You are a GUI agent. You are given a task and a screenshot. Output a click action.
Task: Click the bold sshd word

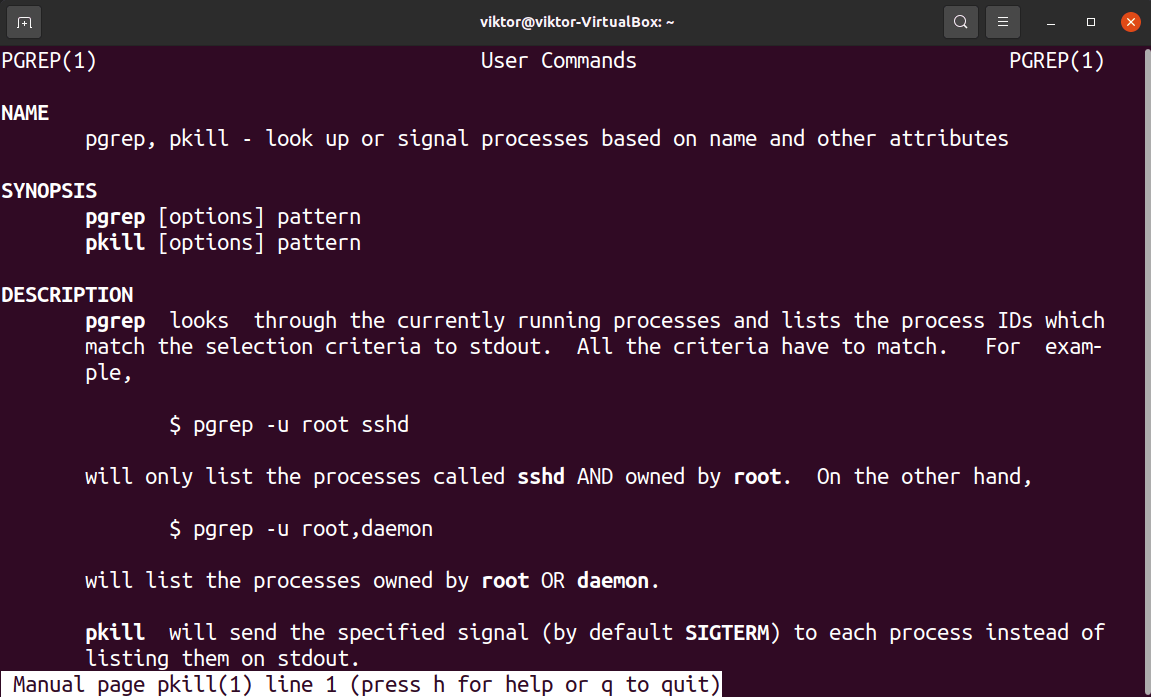coord(540,476)
